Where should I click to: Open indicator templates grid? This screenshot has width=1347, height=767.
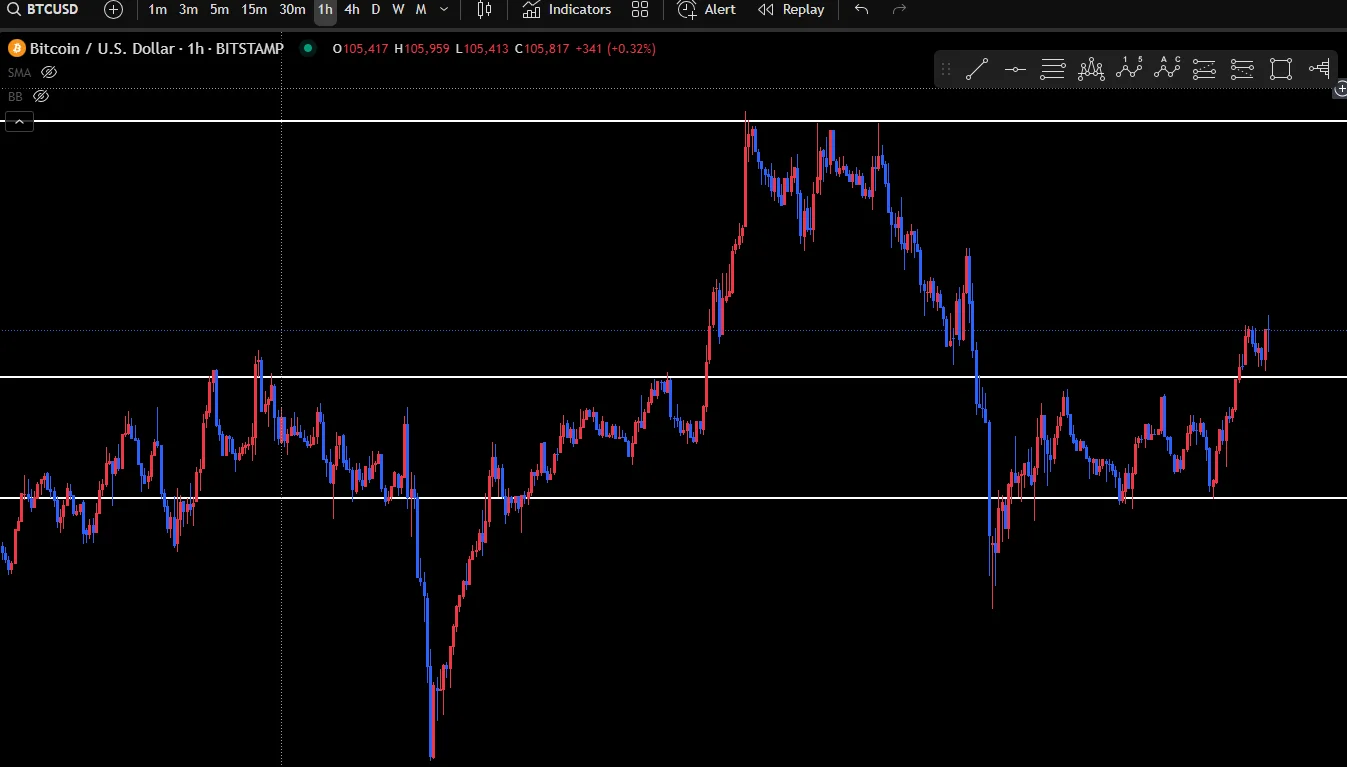click(x=640, y=10)
